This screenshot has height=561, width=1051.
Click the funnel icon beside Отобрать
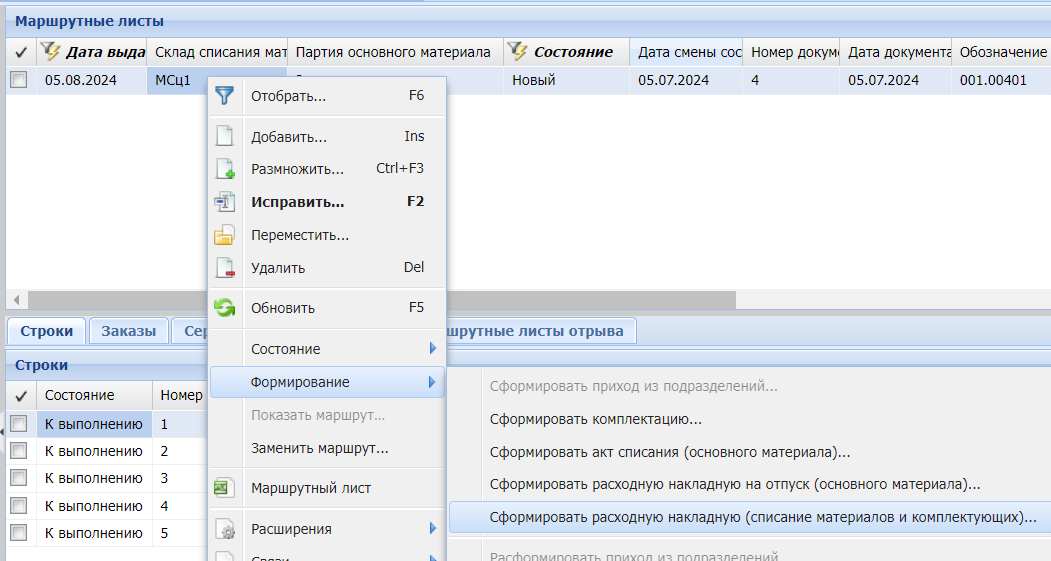coord(225,96)
